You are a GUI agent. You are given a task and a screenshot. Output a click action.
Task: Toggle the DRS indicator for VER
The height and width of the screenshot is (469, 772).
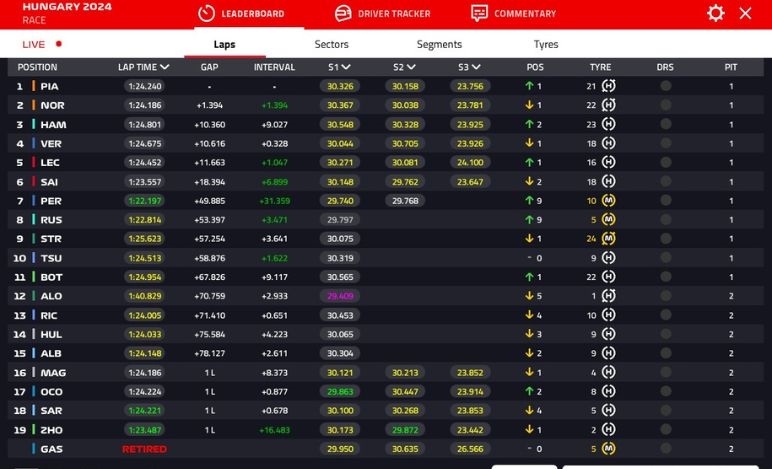[x=665, y=144]
